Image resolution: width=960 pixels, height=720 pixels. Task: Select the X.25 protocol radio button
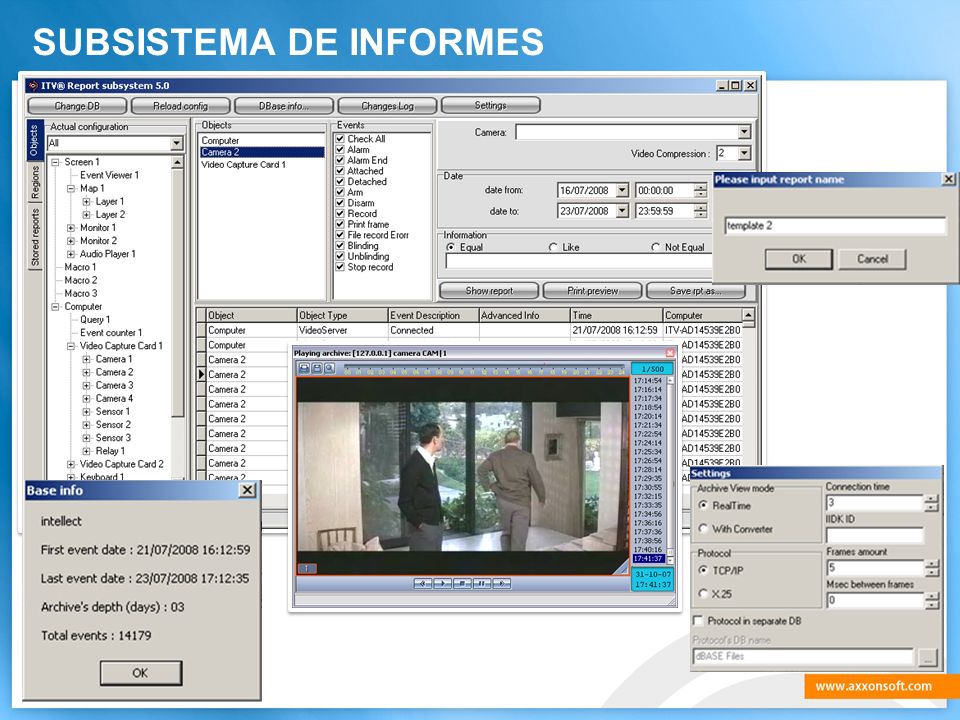pos(703,593)
